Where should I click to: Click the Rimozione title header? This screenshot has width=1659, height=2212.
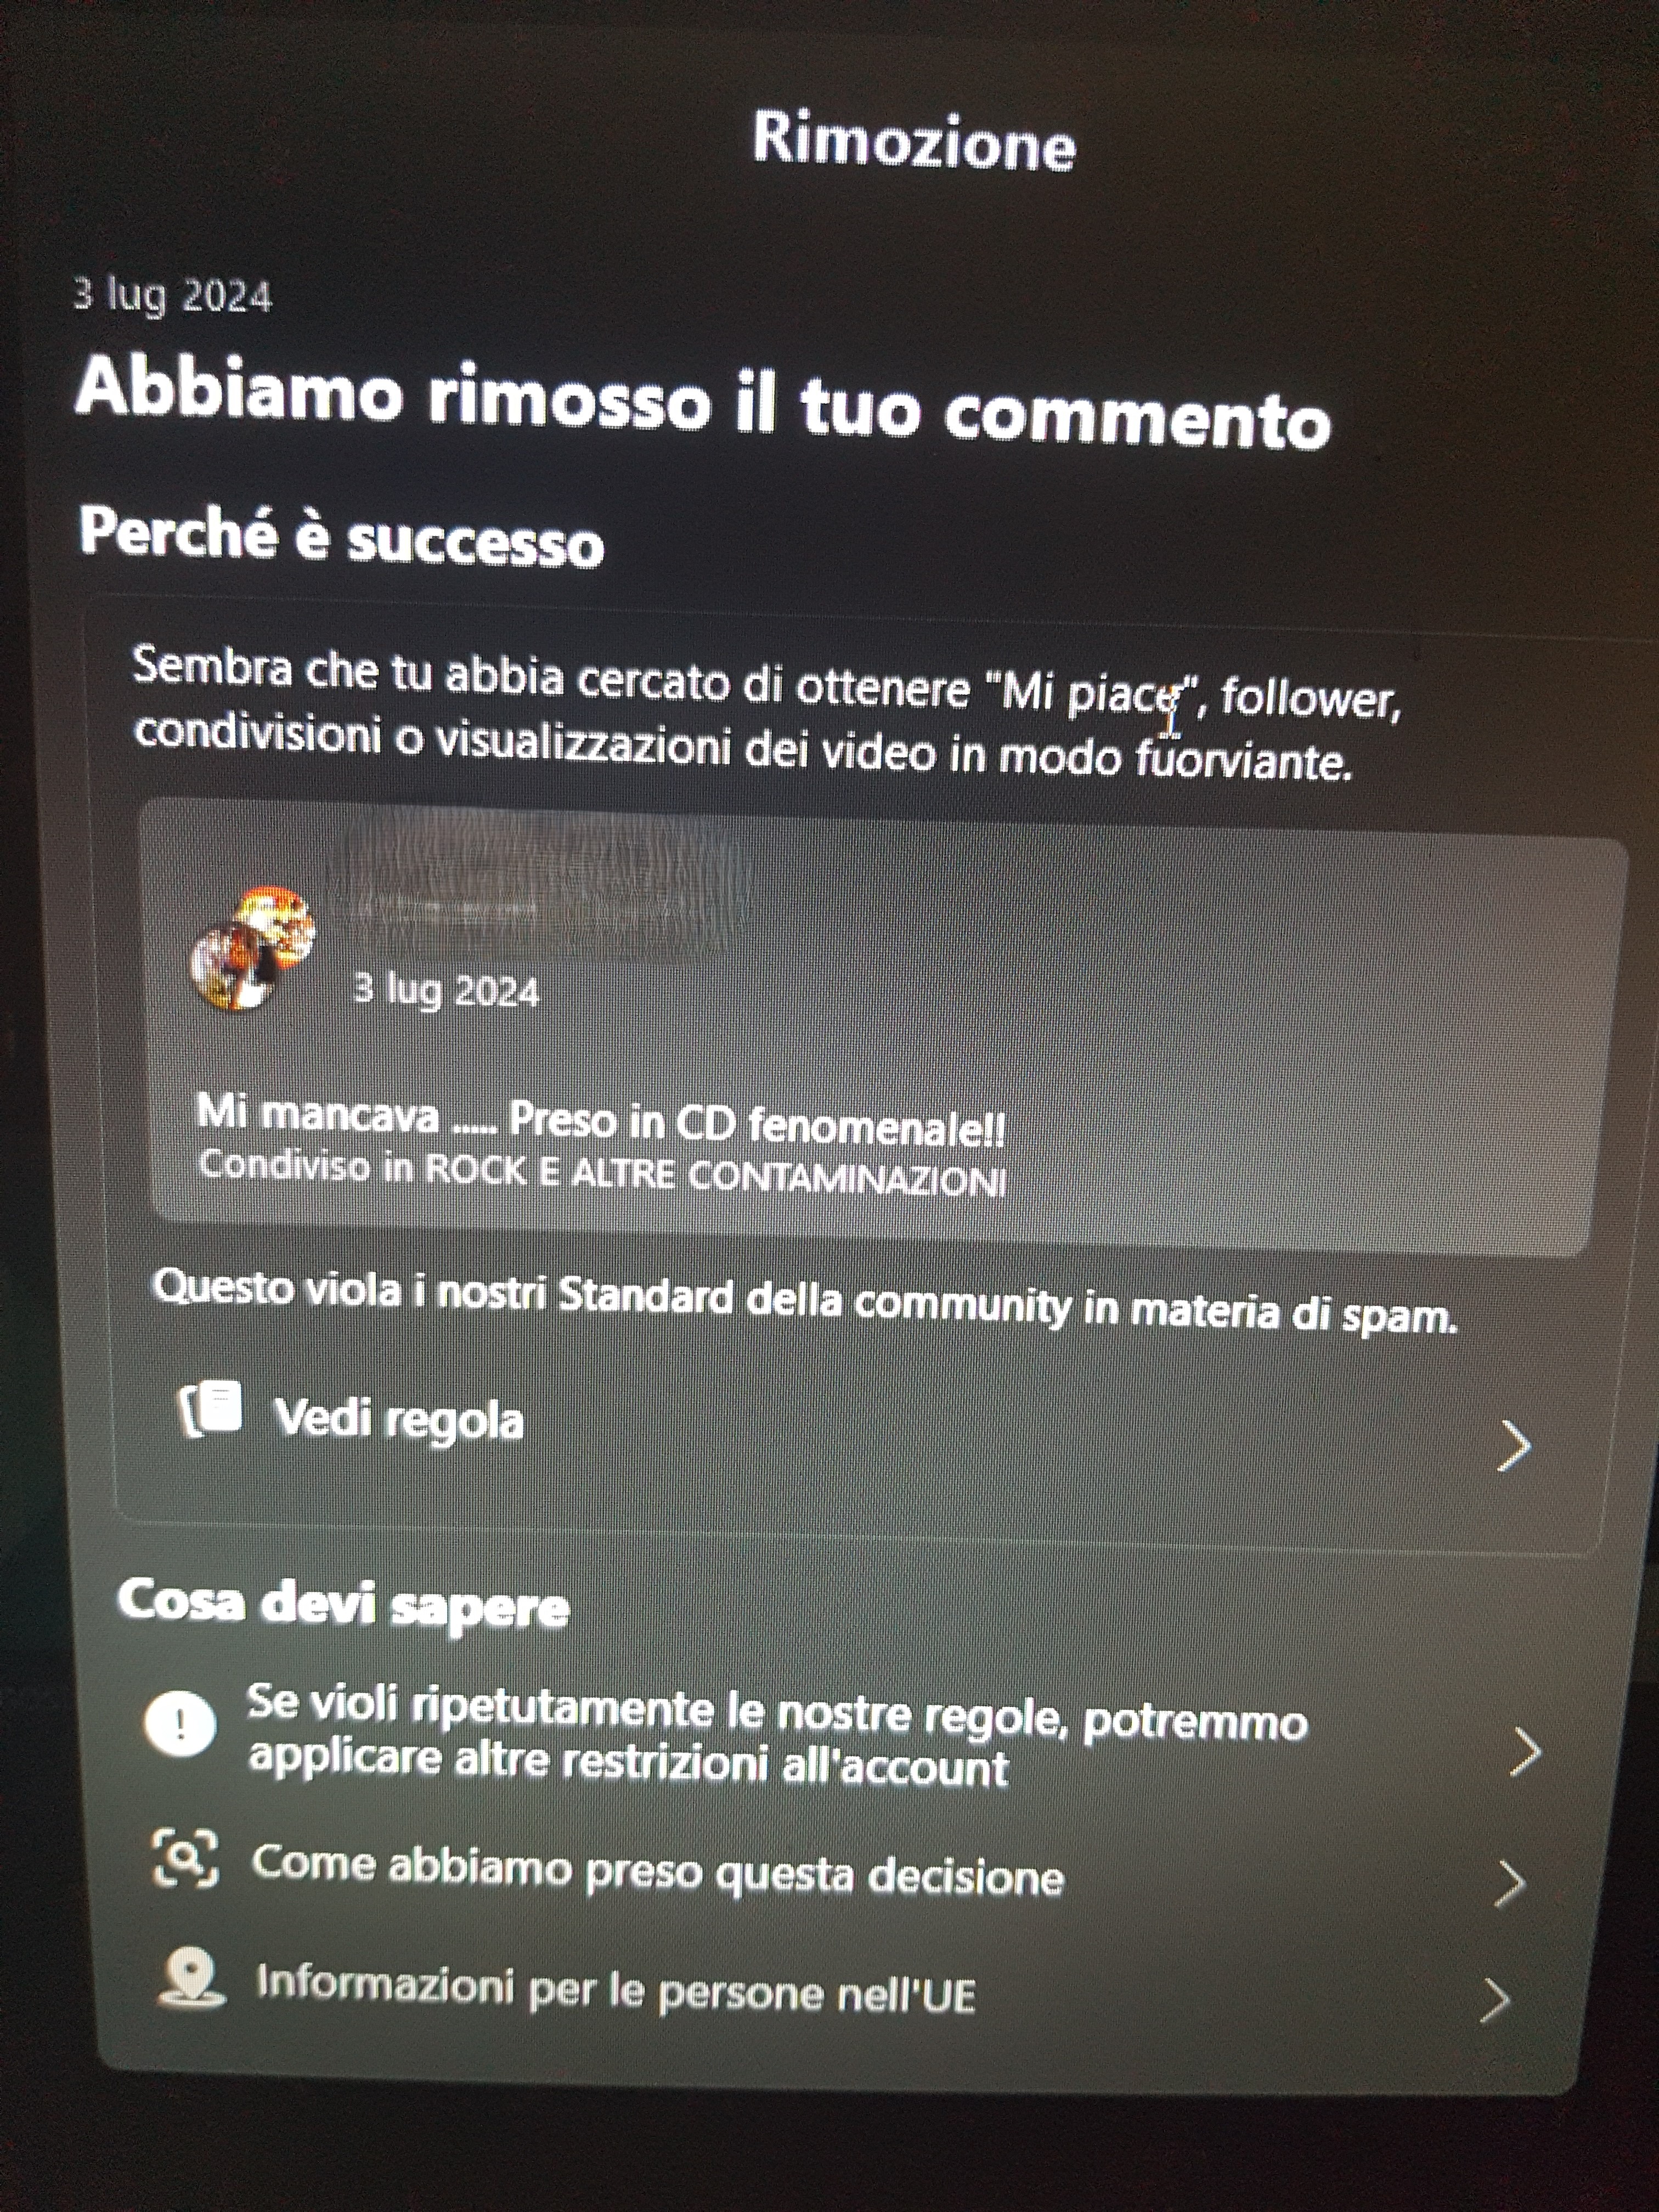coord(913,141)
